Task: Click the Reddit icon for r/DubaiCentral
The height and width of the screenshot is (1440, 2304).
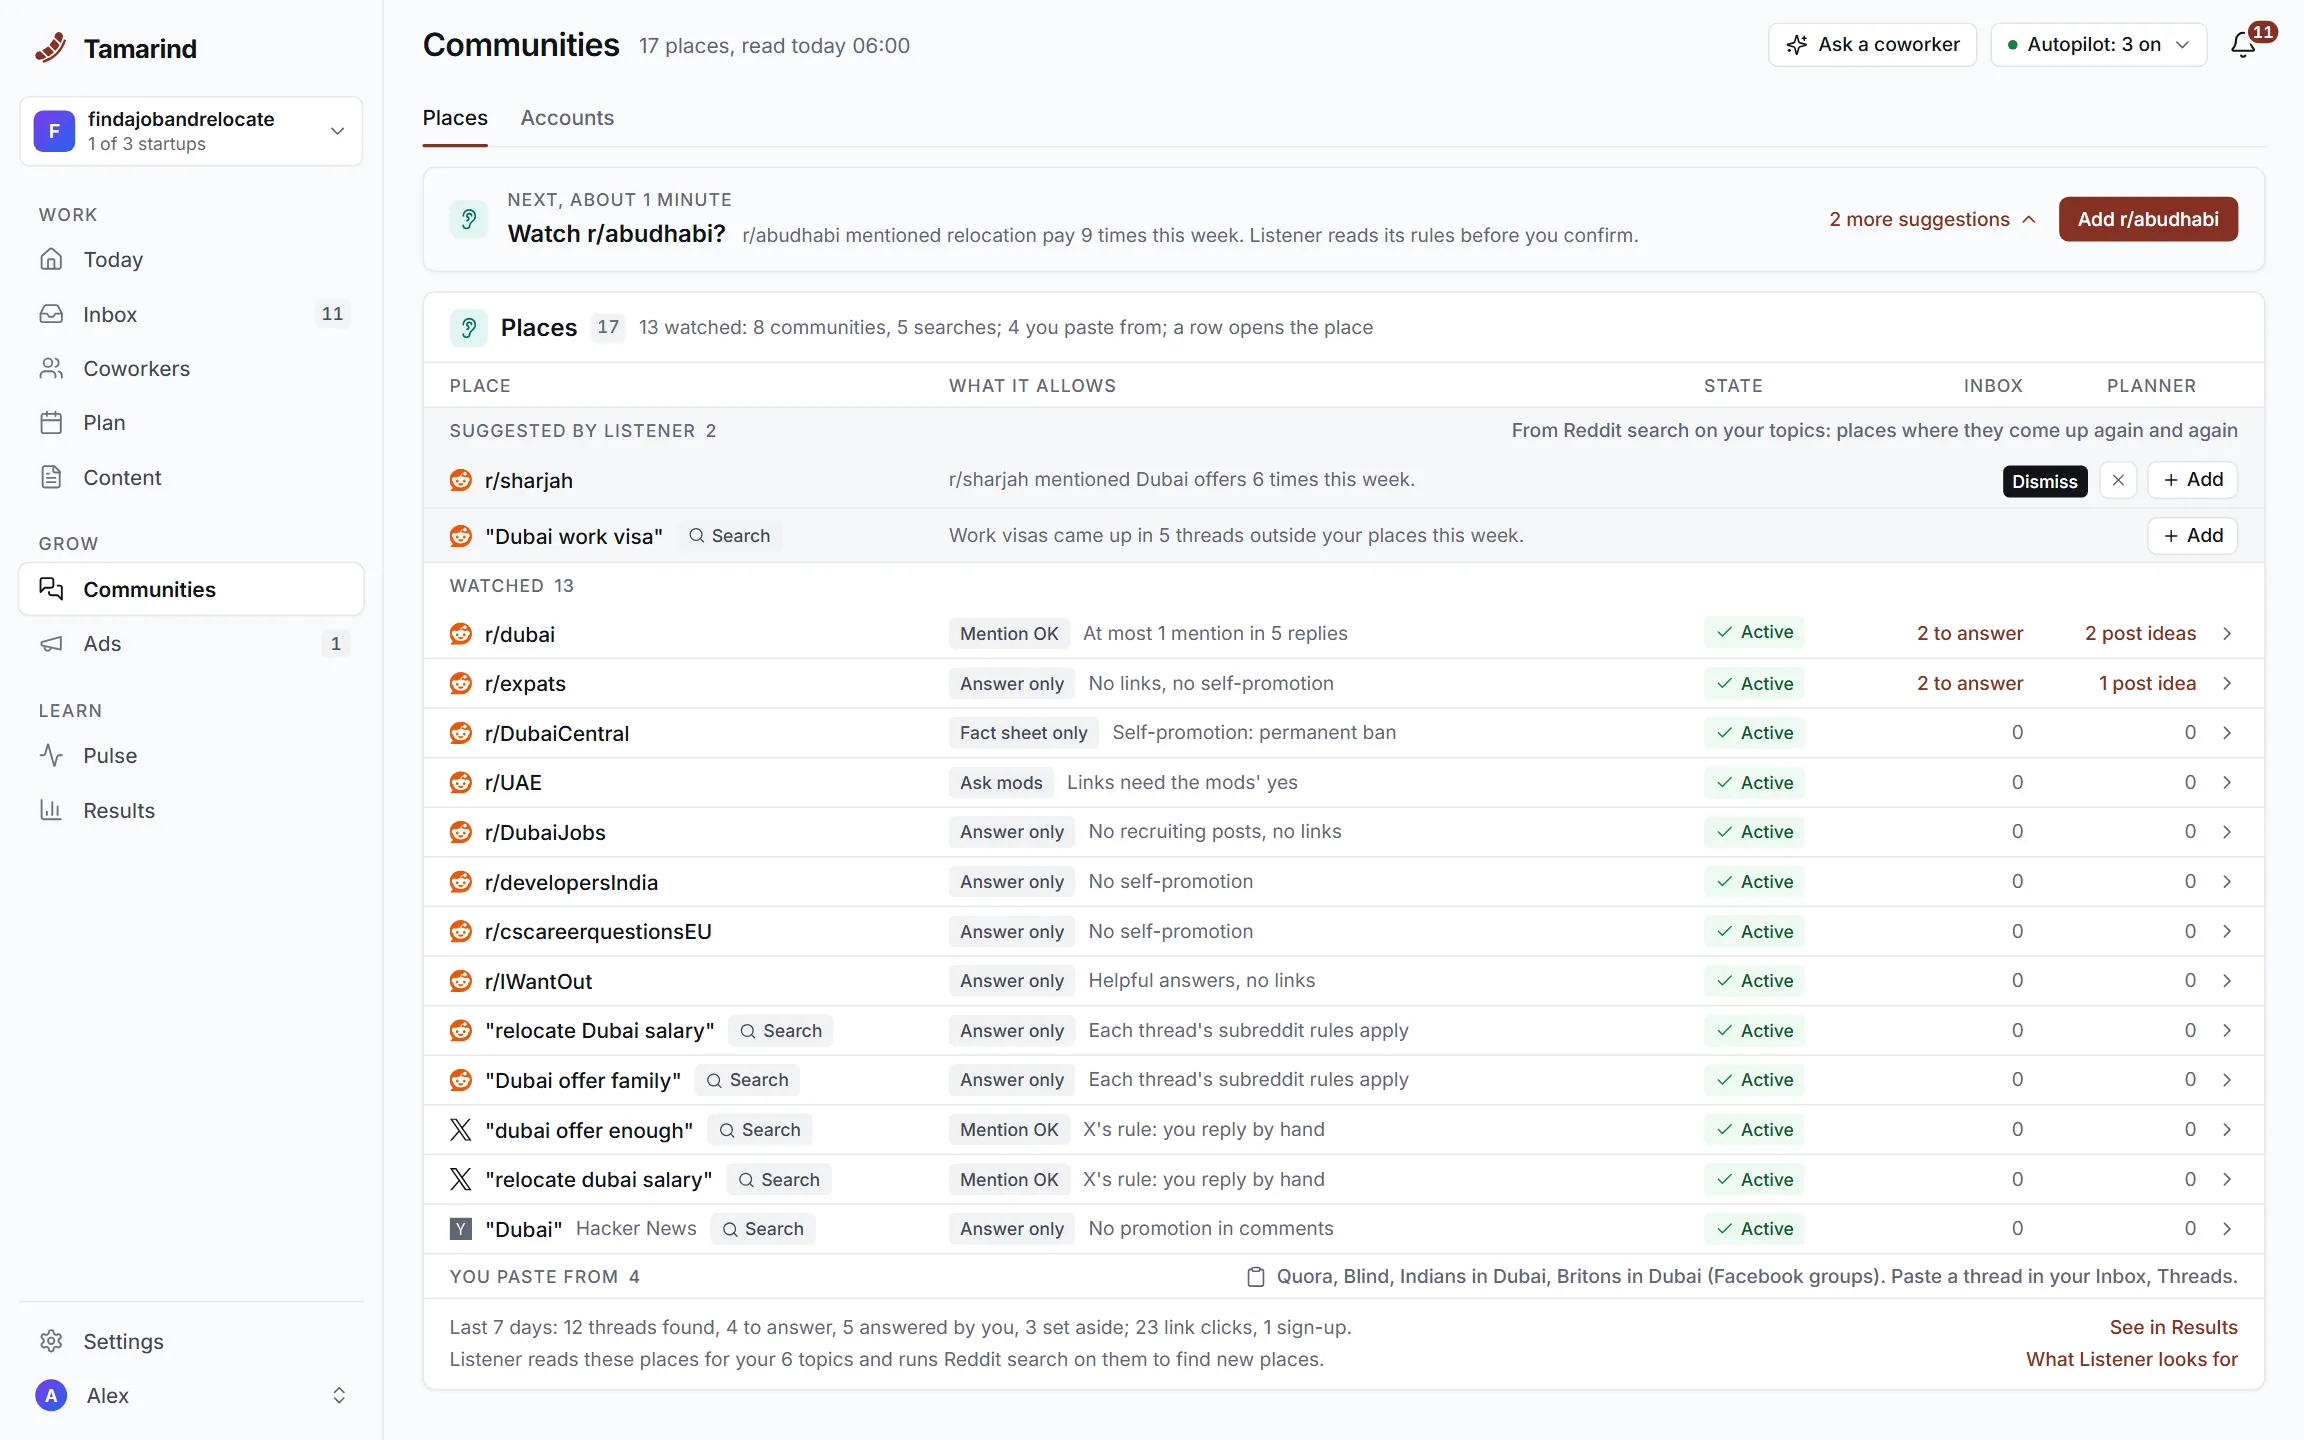Action: [461, 733]
